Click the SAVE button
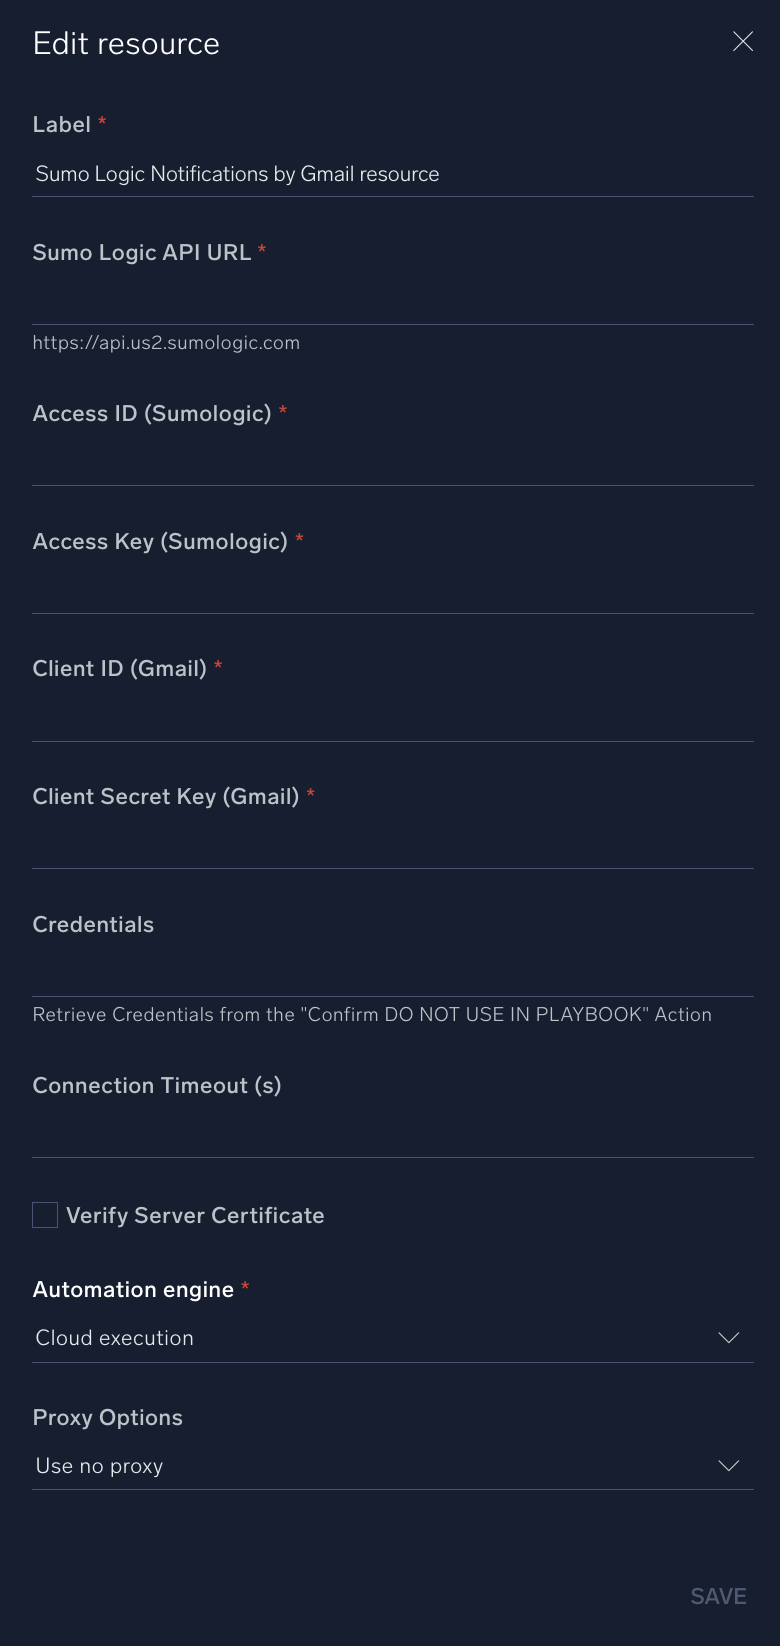Screen dimensions: 780x1646 (718, 1596)
